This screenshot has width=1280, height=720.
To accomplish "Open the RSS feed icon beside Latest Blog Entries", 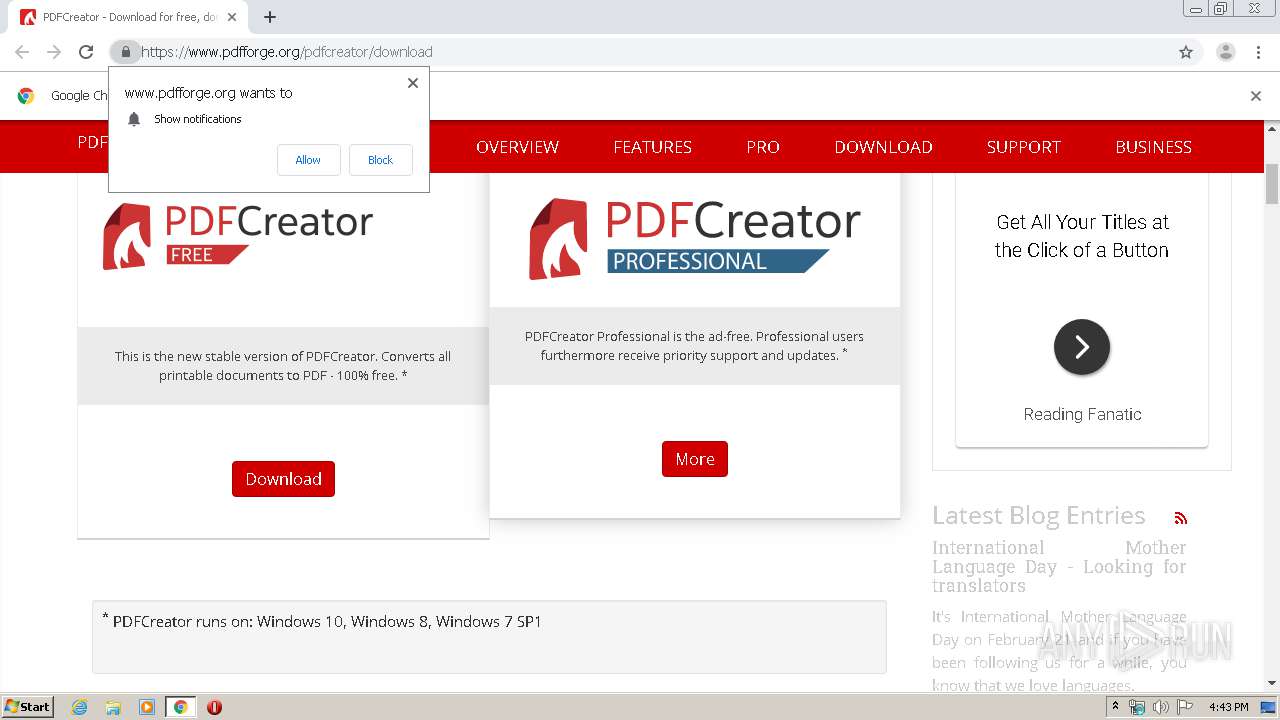I will click(x=1181, y=518).
